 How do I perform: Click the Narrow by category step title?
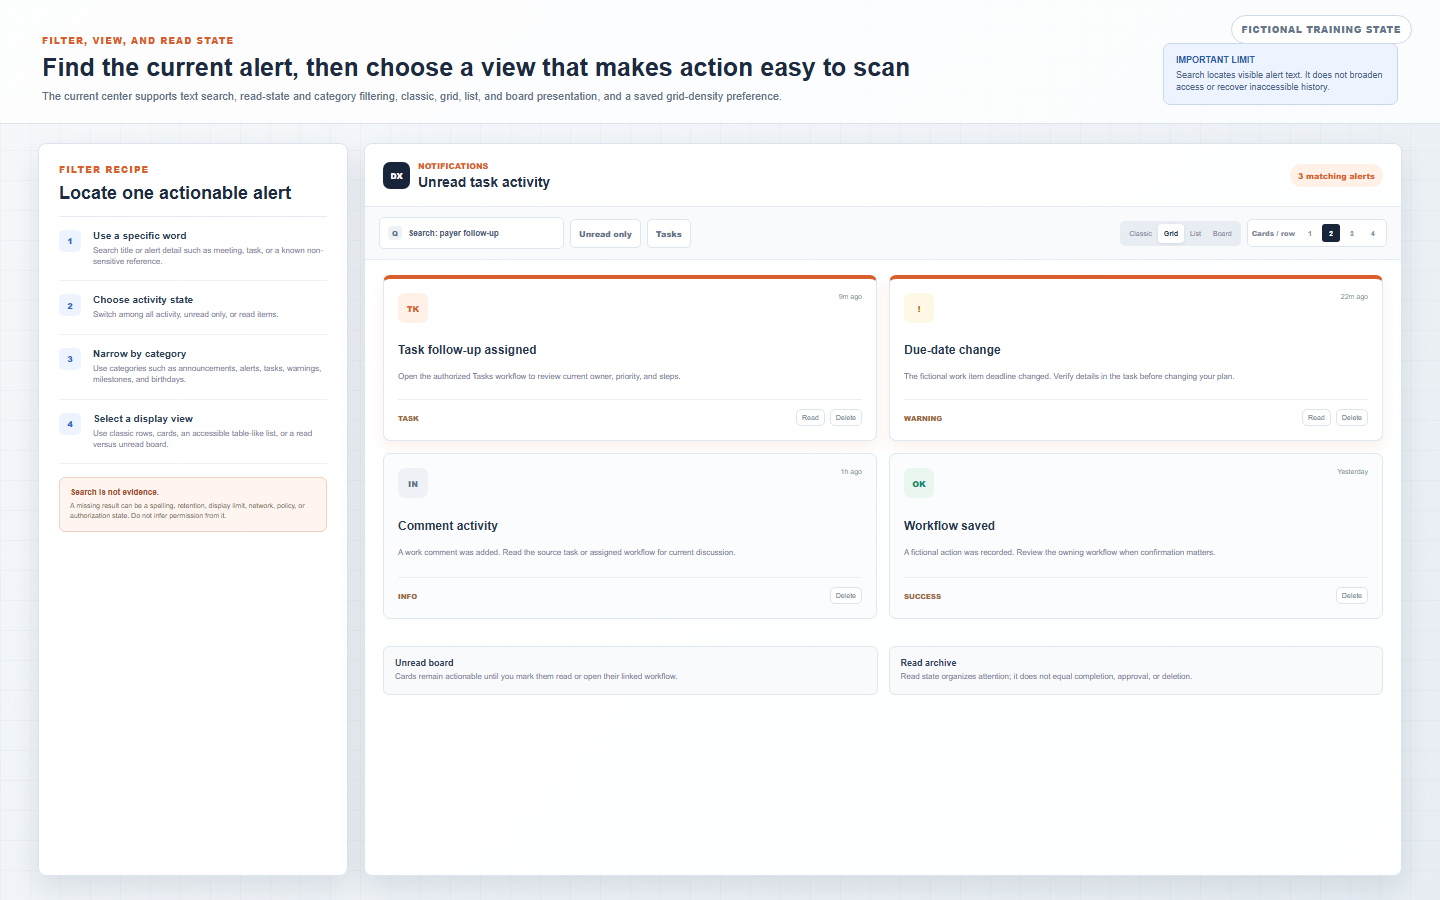tap(140, 354)
